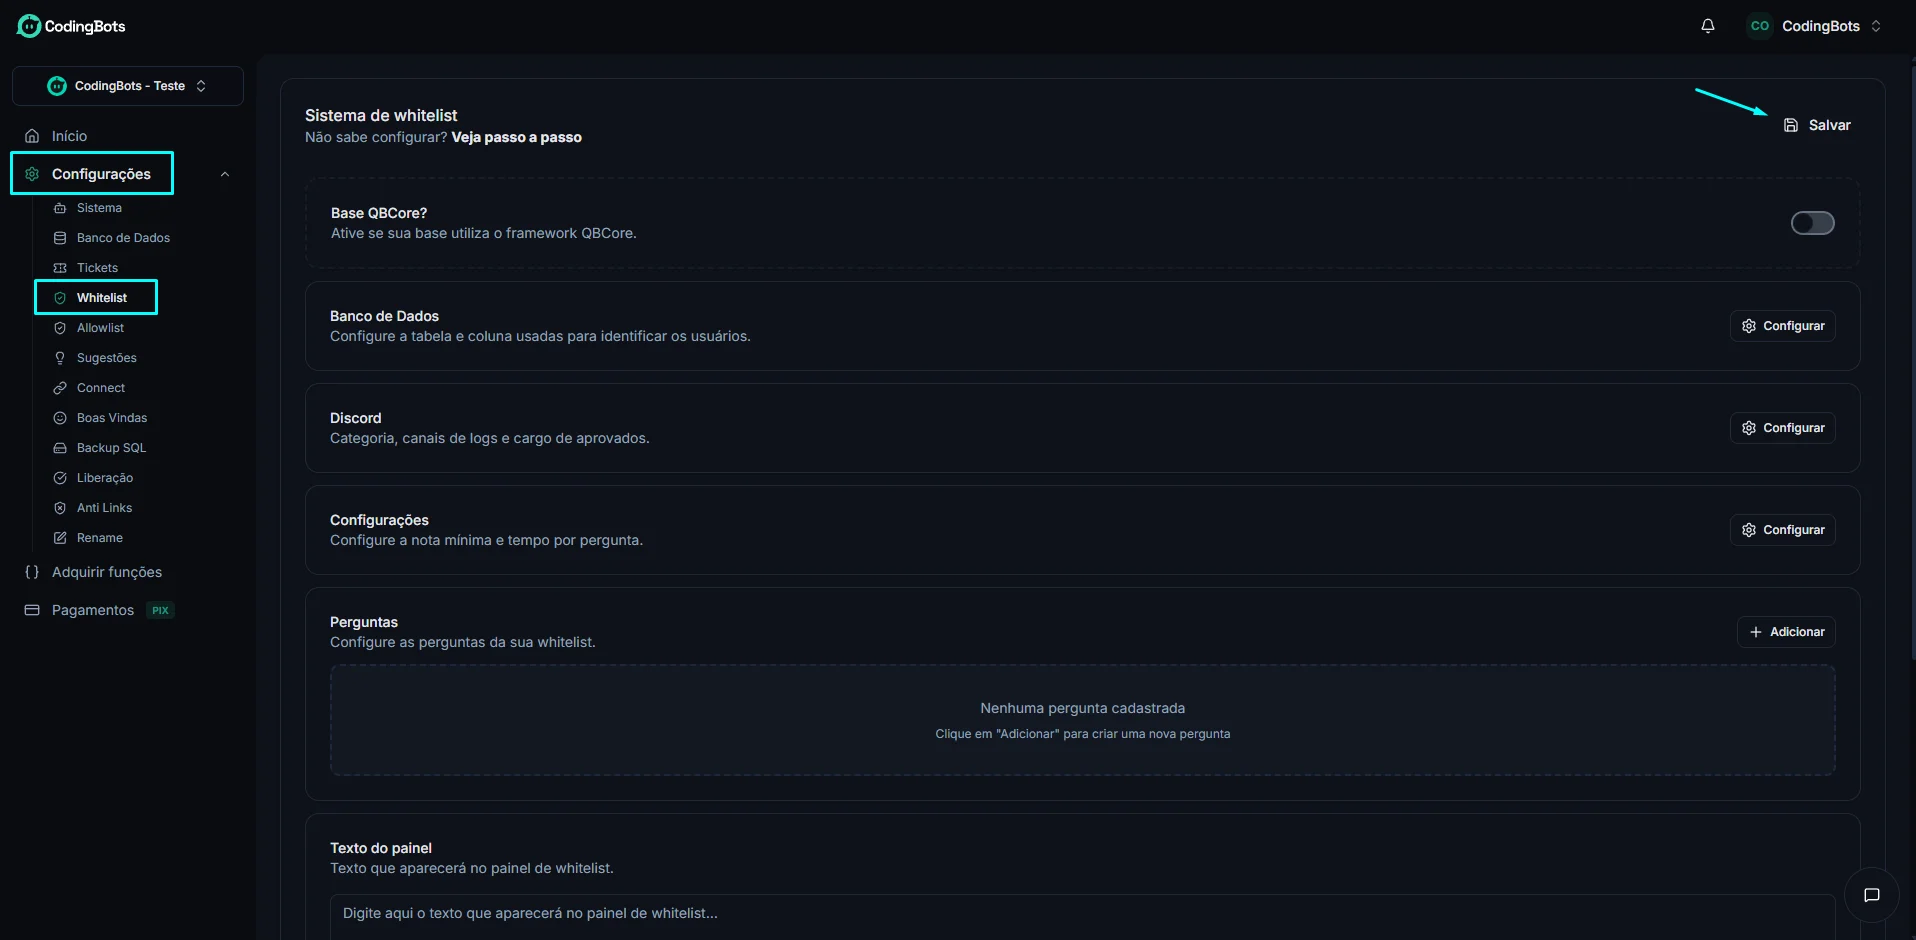Open Boas Vindas settings
1916x940 pixels.
[x=112, y=418]
